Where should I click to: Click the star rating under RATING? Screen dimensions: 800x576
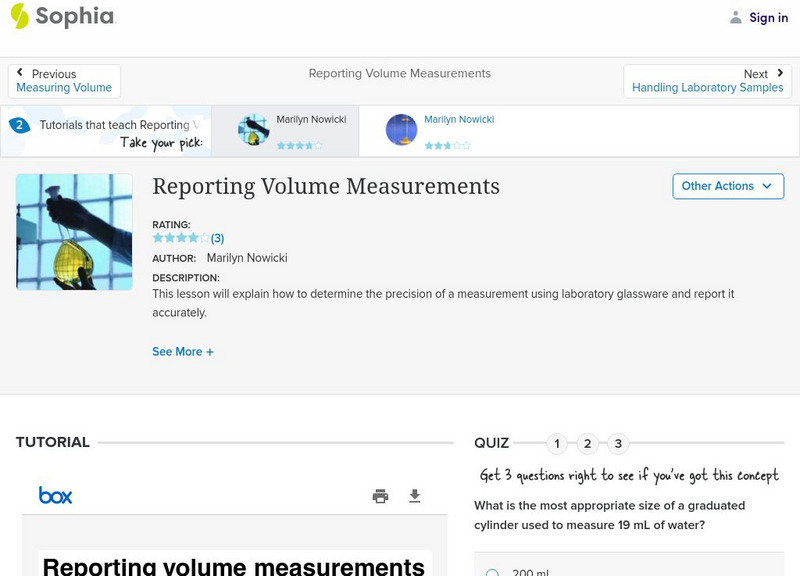[x=180, y=238]
